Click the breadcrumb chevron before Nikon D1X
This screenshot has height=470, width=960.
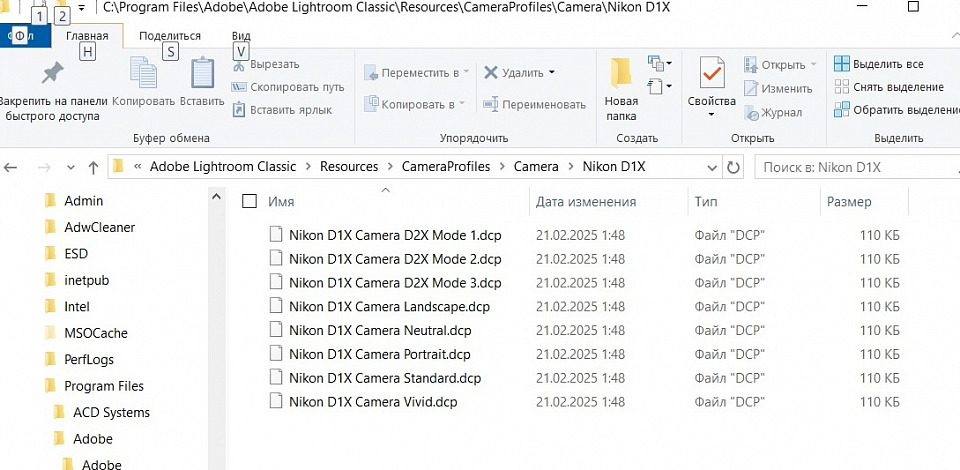(571, 166)
